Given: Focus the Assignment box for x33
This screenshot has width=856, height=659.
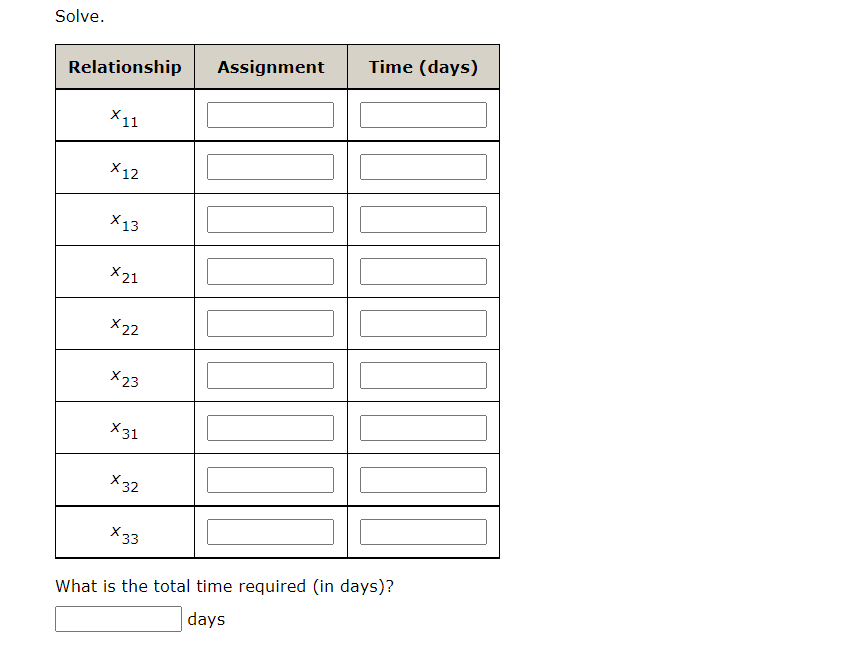Looking at the screenshot, I should tap(270, 532).
